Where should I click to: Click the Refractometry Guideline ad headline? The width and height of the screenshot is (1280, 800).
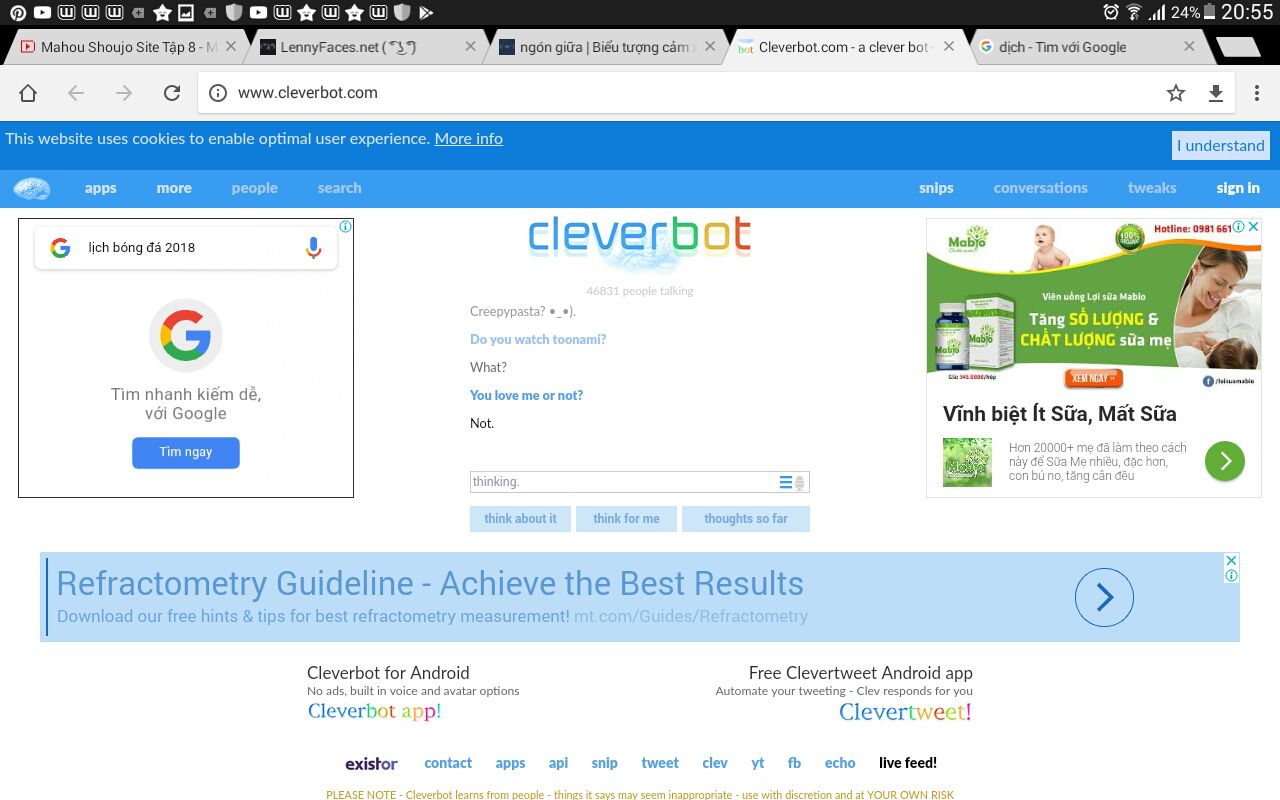click(430, 584)
